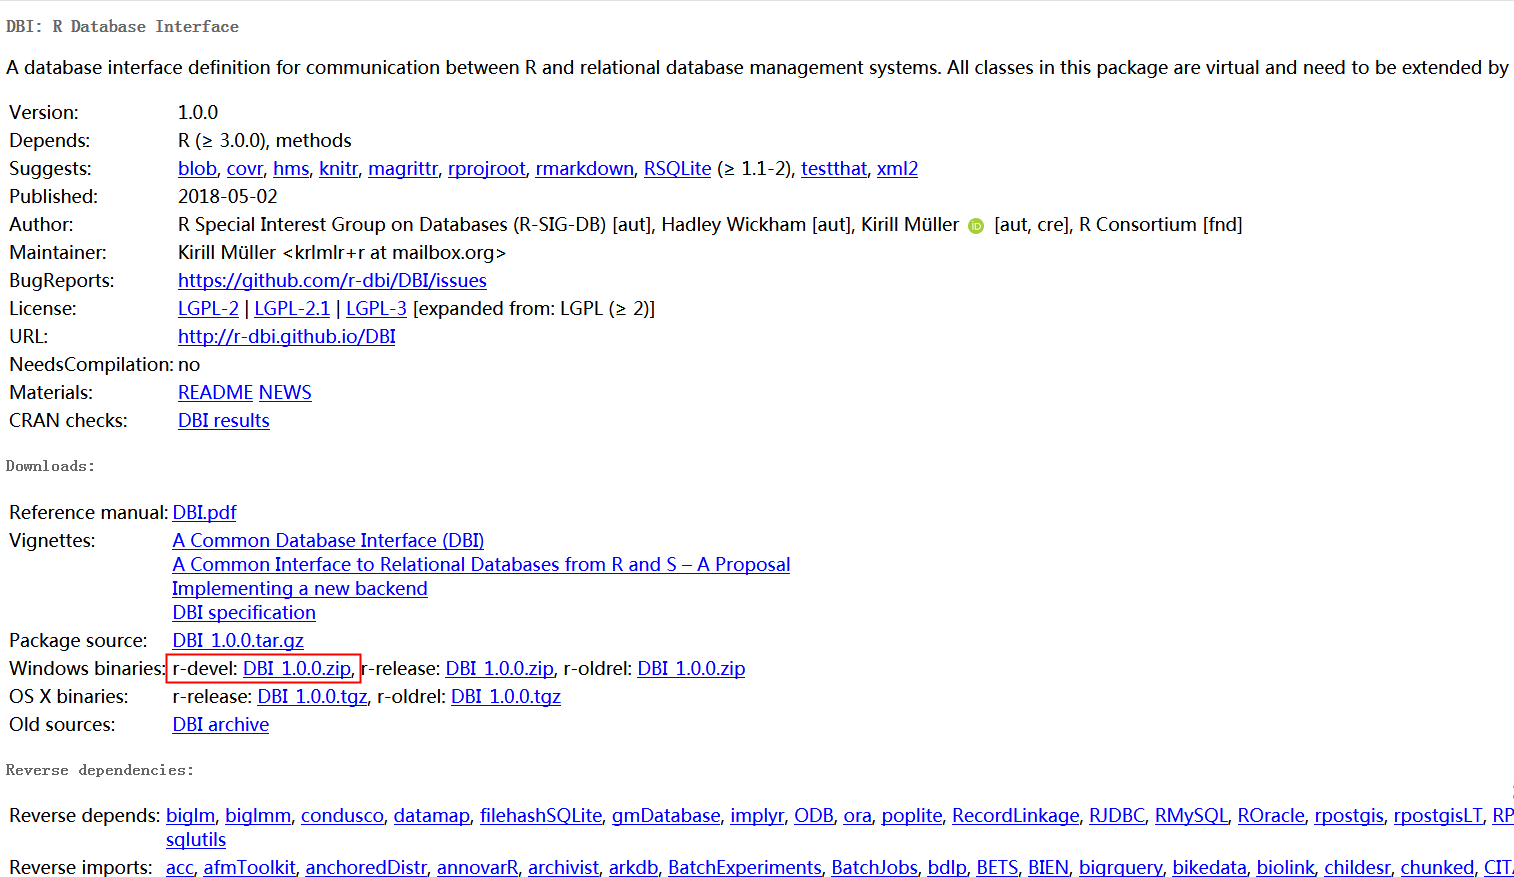Open the rpostgis package link

(x=1349, y=816)
